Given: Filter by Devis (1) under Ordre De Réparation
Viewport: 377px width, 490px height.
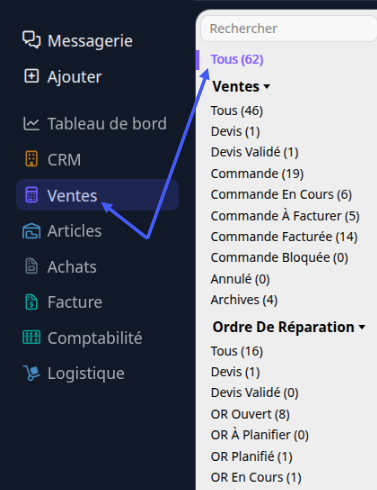Looking at the screenshot, I should [x=235, y=372].
